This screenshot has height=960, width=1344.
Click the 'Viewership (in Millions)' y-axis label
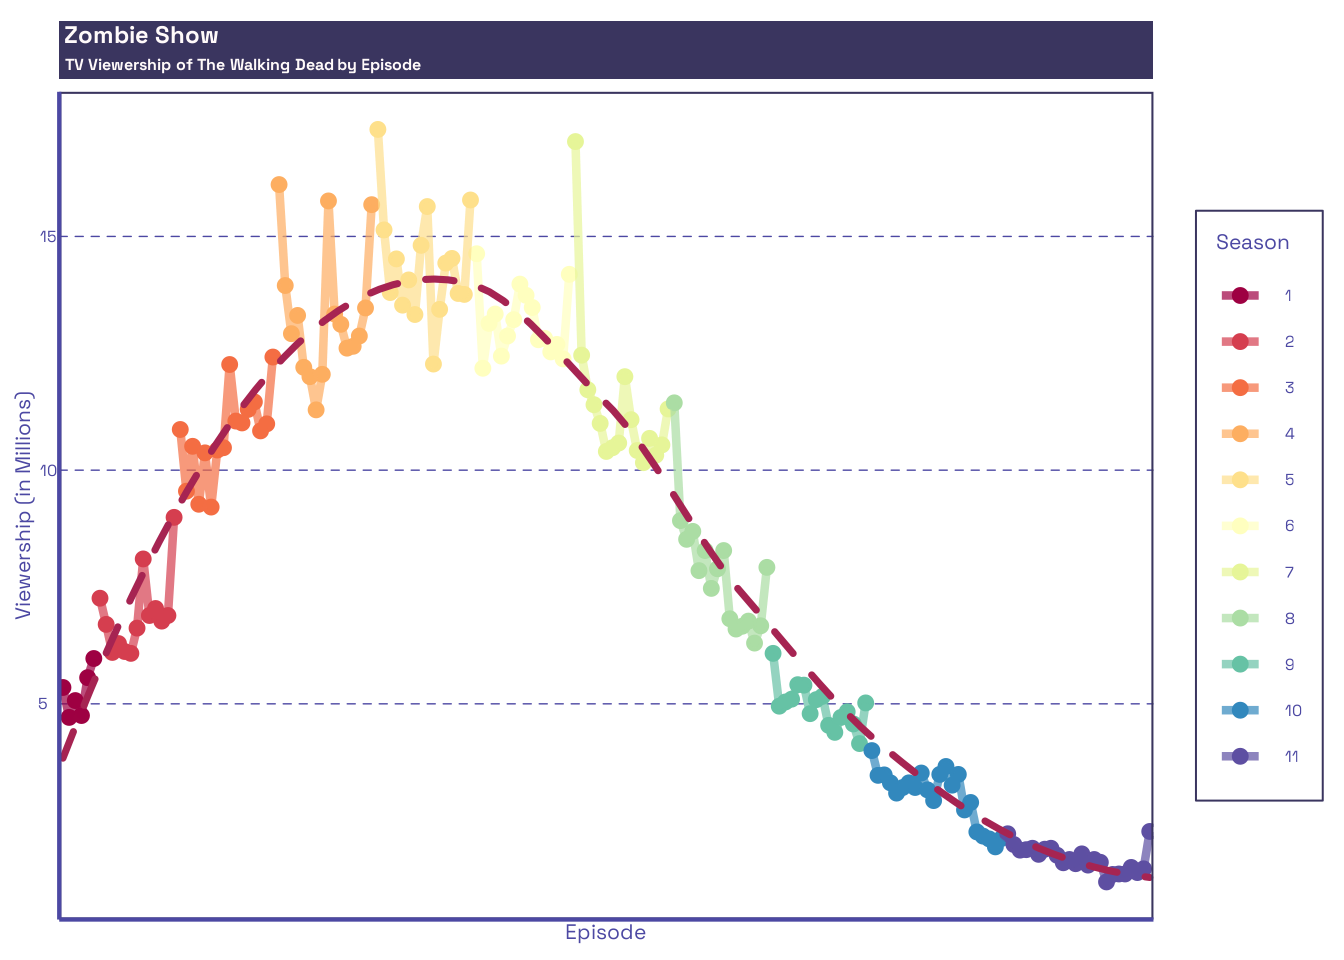24,505
